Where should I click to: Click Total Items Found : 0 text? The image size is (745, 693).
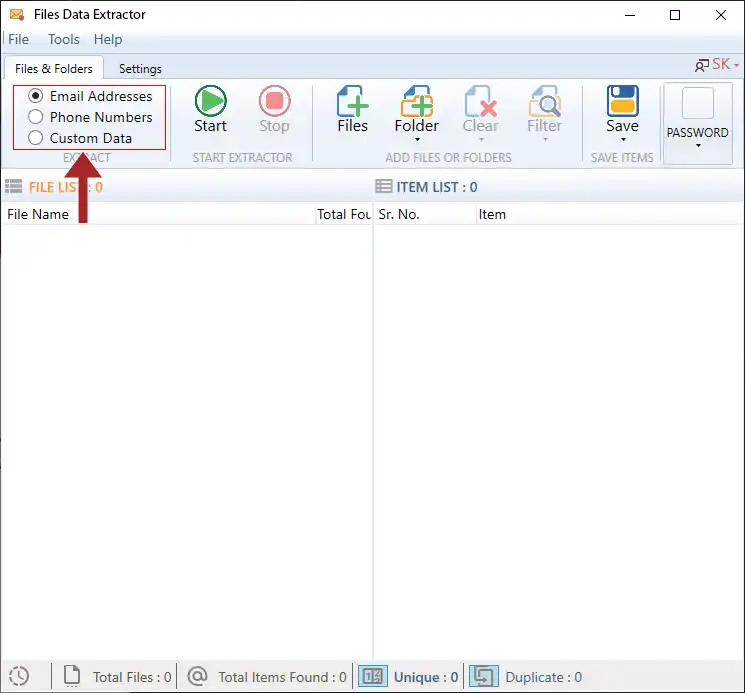282,677
